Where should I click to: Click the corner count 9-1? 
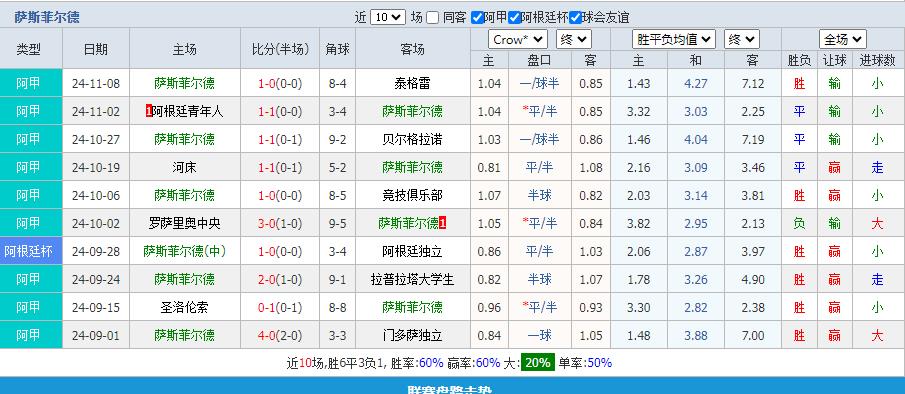click(x=338, y=279)
